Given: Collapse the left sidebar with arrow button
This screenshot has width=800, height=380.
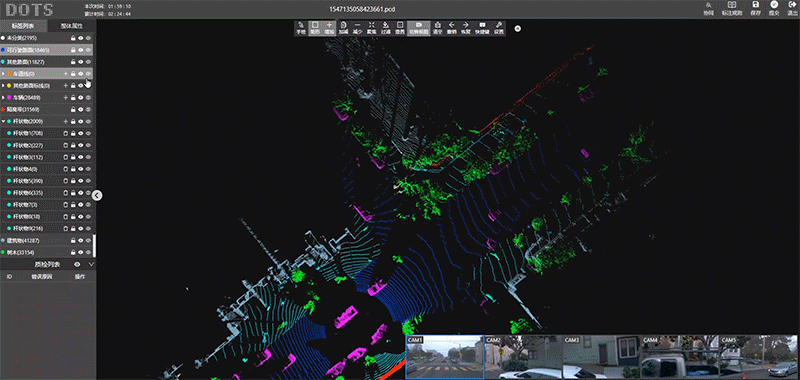Looking at the screenshot, I should click(98, 195).
